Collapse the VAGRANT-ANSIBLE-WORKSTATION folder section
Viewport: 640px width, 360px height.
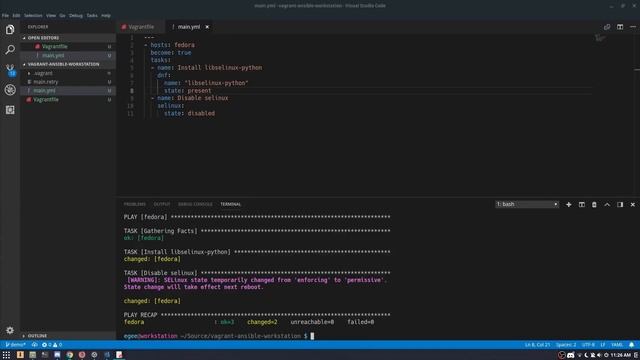pyautogui.click(x=68, y=64)
